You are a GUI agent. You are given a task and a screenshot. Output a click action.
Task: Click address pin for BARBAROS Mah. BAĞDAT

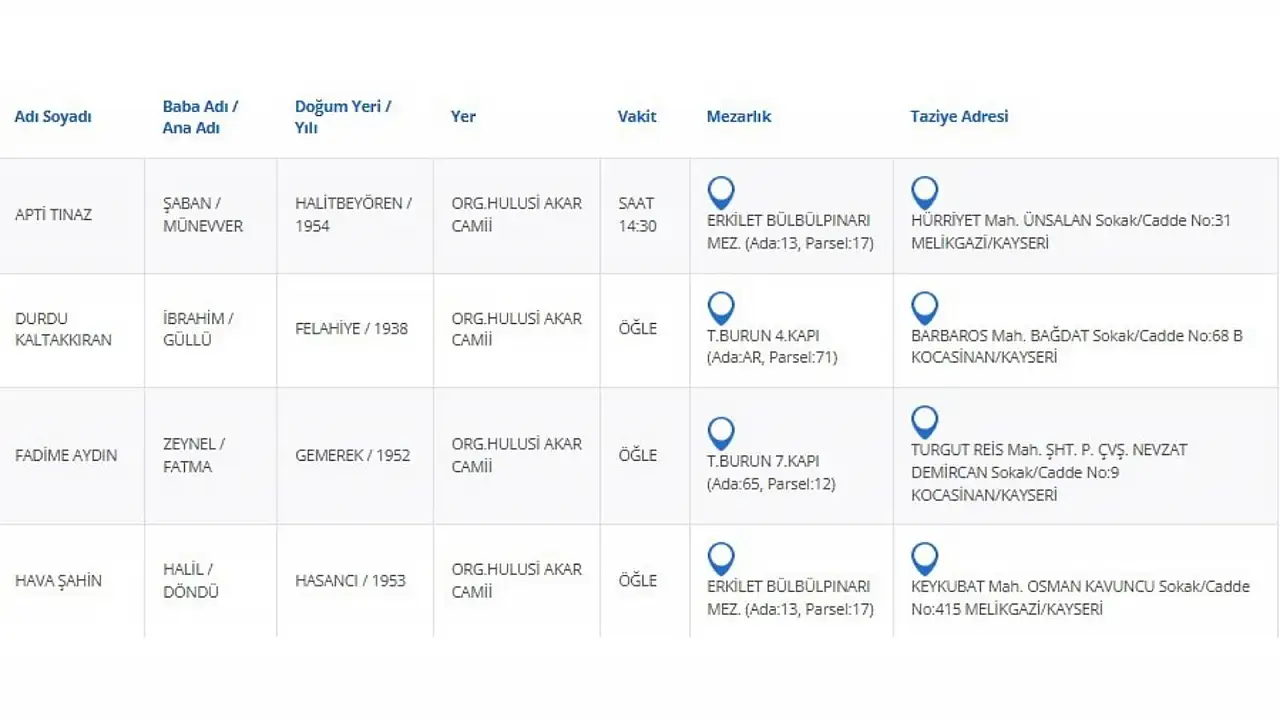(924, 308)
